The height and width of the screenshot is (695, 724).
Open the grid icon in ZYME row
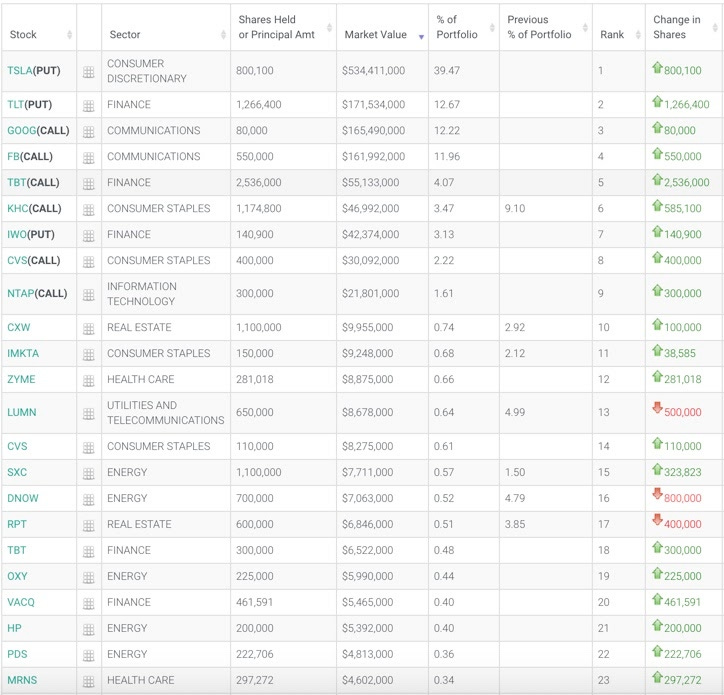[x=89, y=381]
